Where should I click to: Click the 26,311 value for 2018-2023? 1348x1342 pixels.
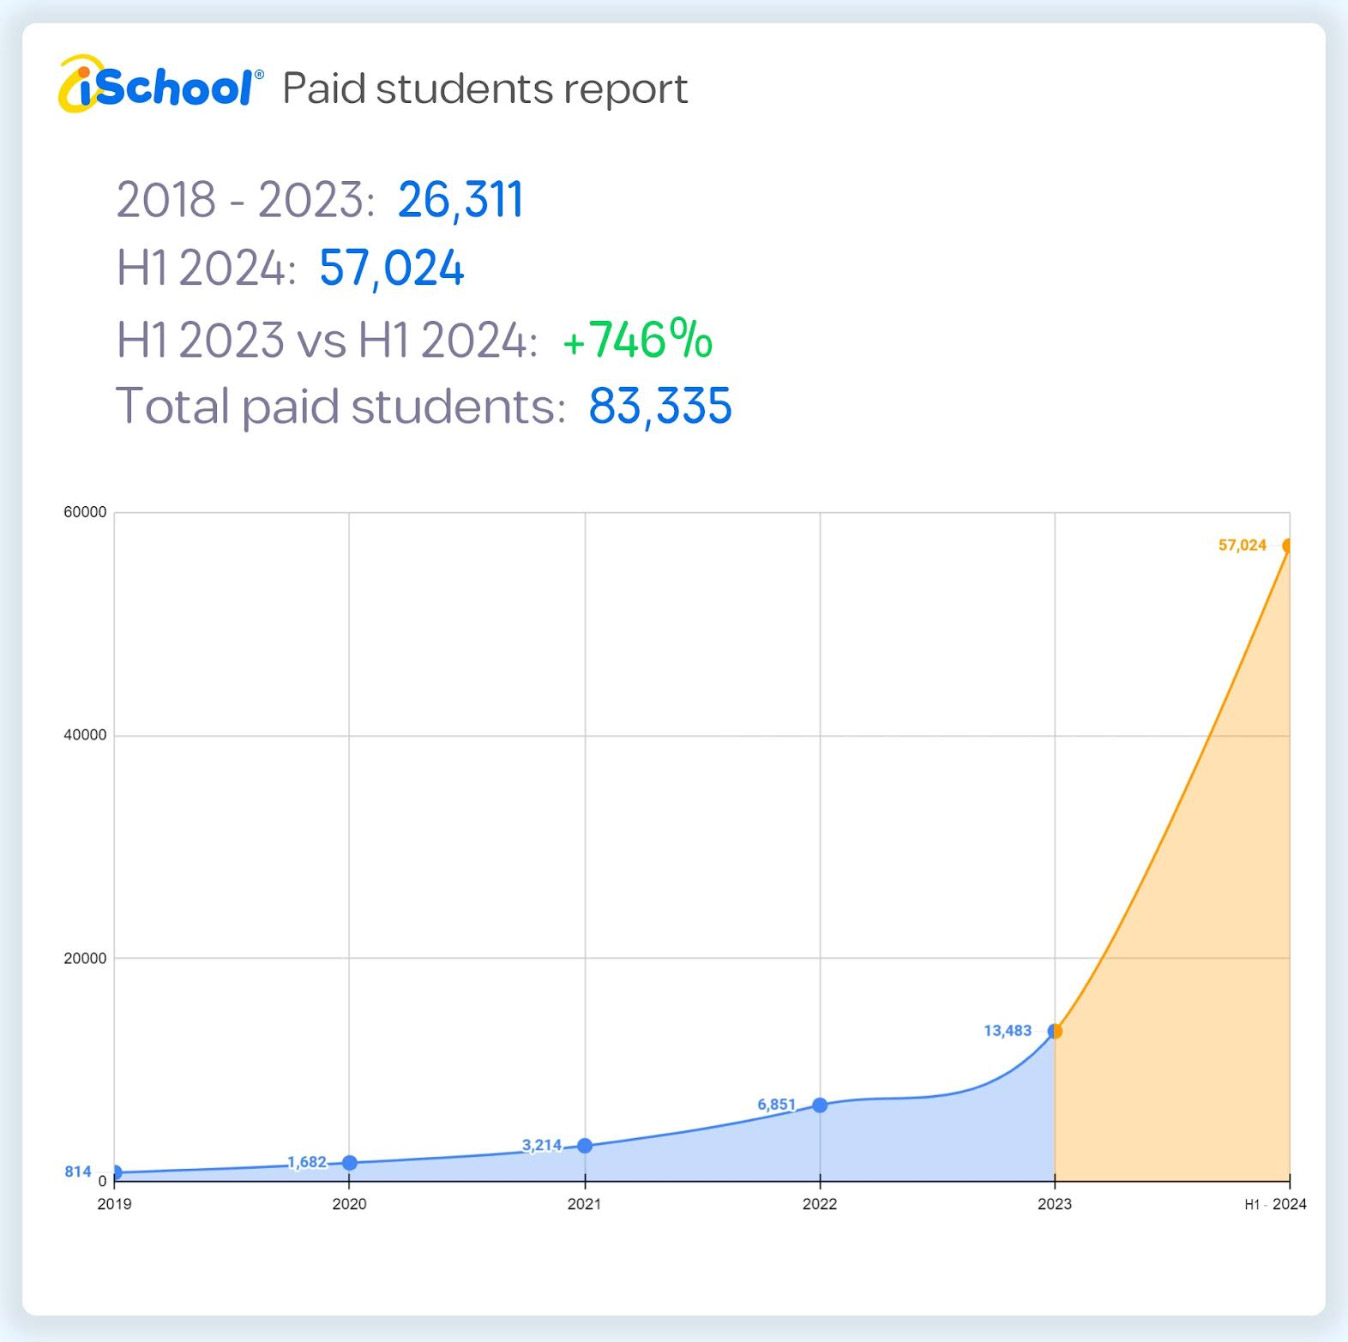[460, 200]
